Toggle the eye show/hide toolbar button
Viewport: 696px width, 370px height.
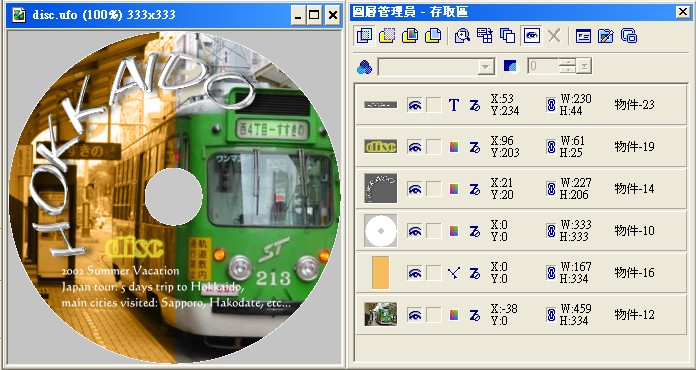[531, 35]
